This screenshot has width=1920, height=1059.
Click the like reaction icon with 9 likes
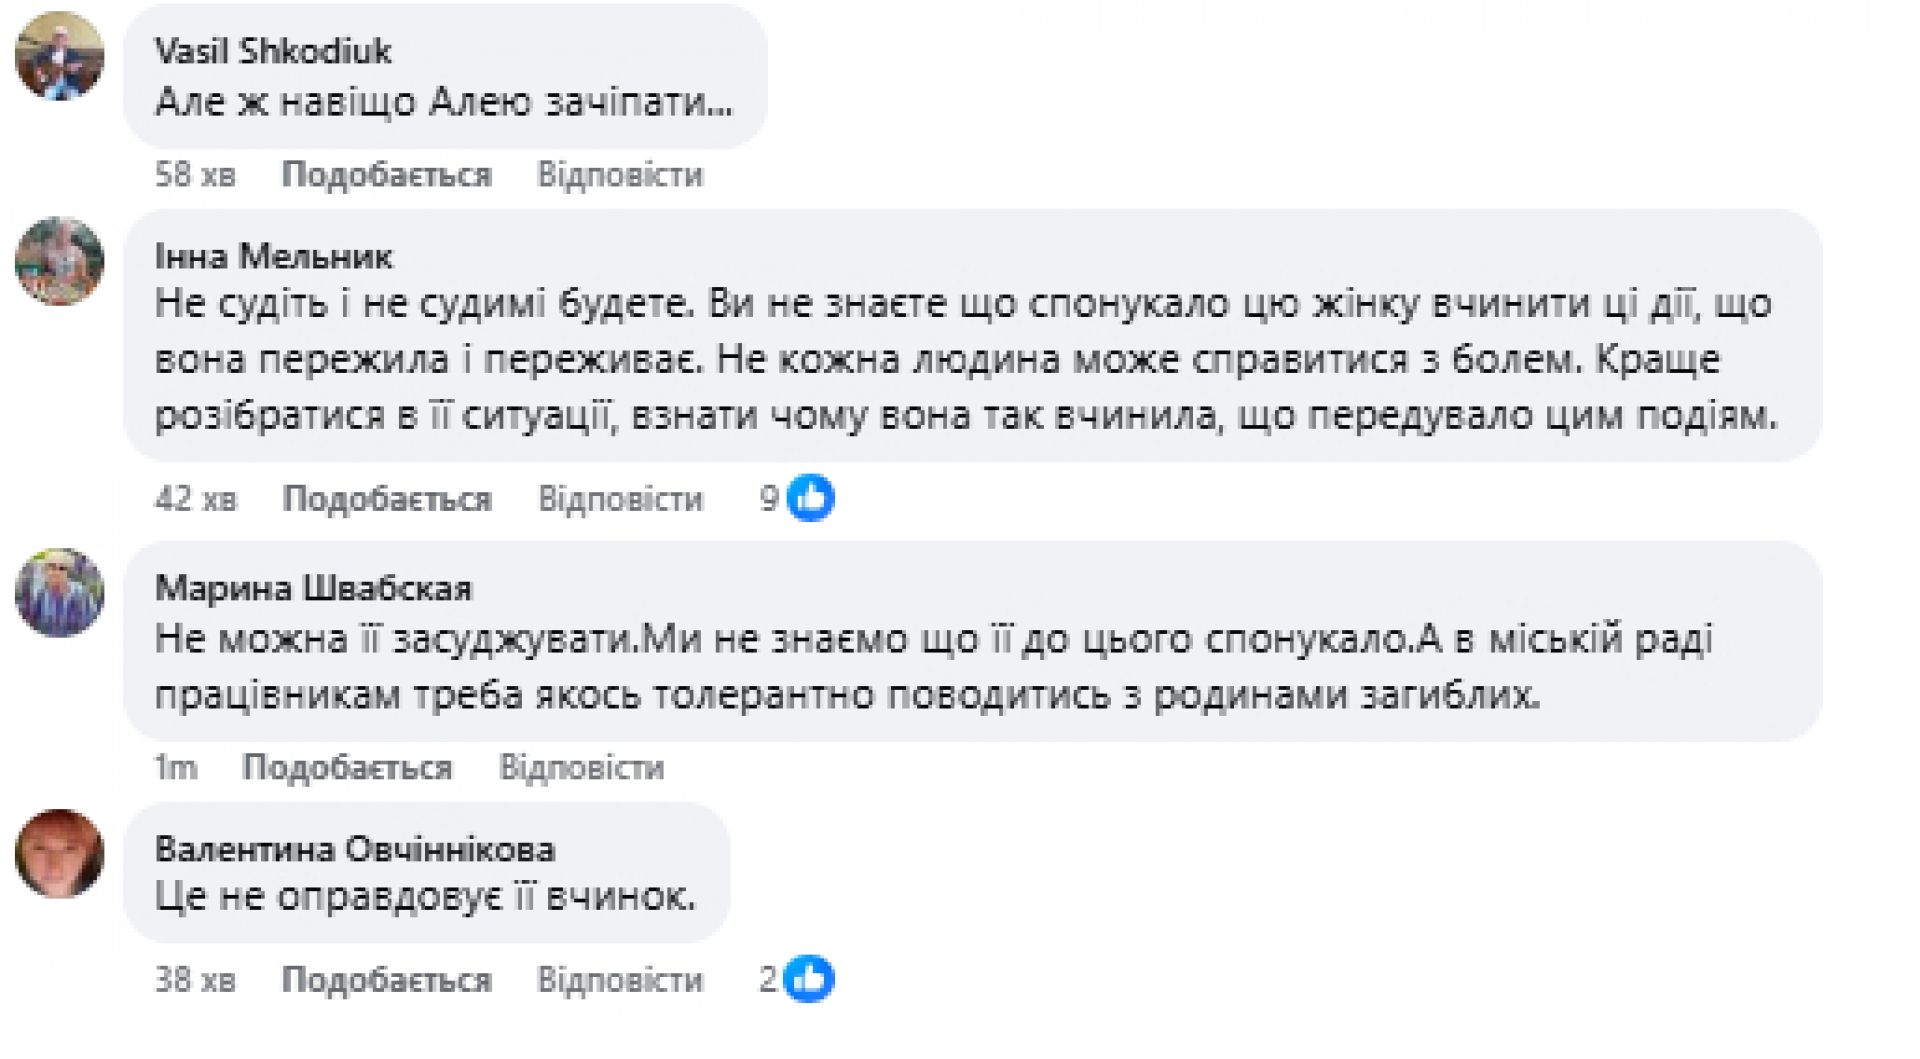tap(810, 498)
